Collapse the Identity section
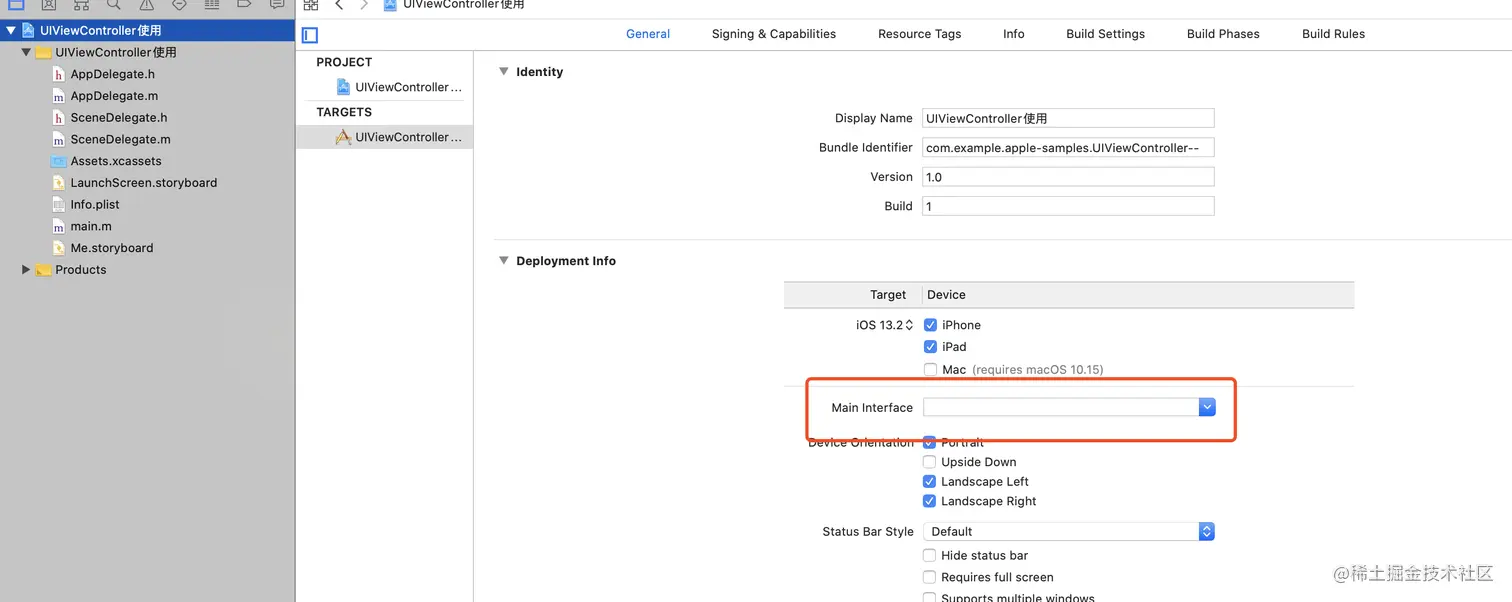 [x=503, y=72]
